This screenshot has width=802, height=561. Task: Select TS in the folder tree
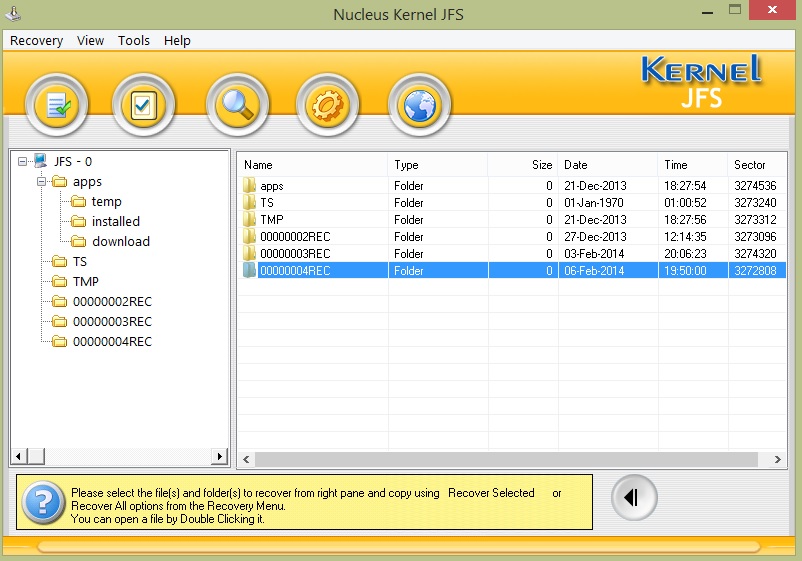[80, 262]
